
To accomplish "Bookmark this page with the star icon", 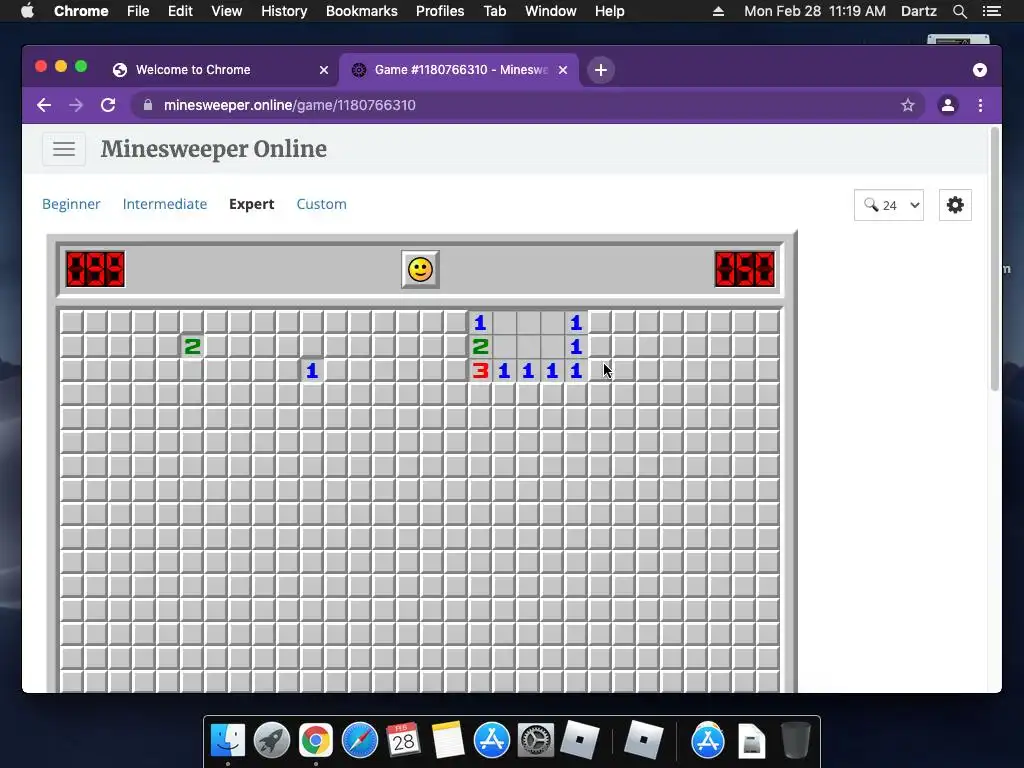I will (x=907, y=105).
